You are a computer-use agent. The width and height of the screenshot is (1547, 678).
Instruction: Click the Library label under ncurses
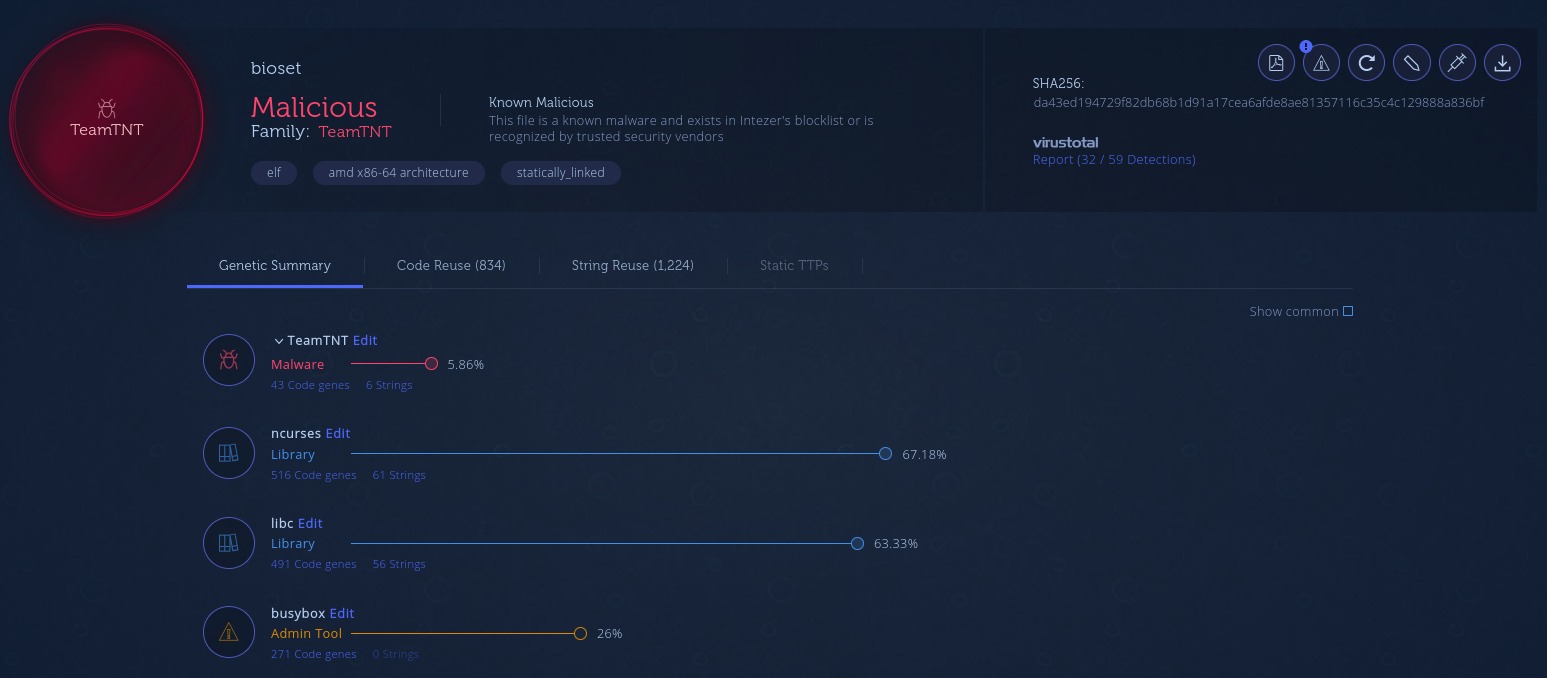[x=293, y=454]
